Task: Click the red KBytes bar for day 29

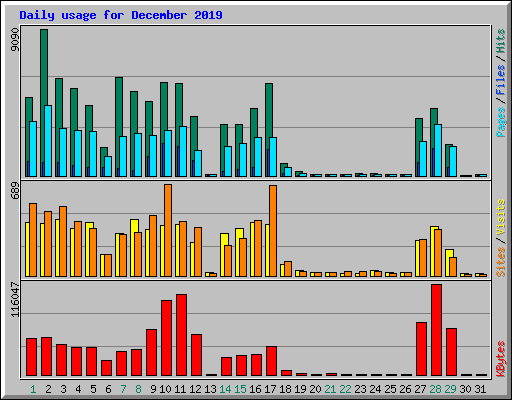Action: pos(451,352)
